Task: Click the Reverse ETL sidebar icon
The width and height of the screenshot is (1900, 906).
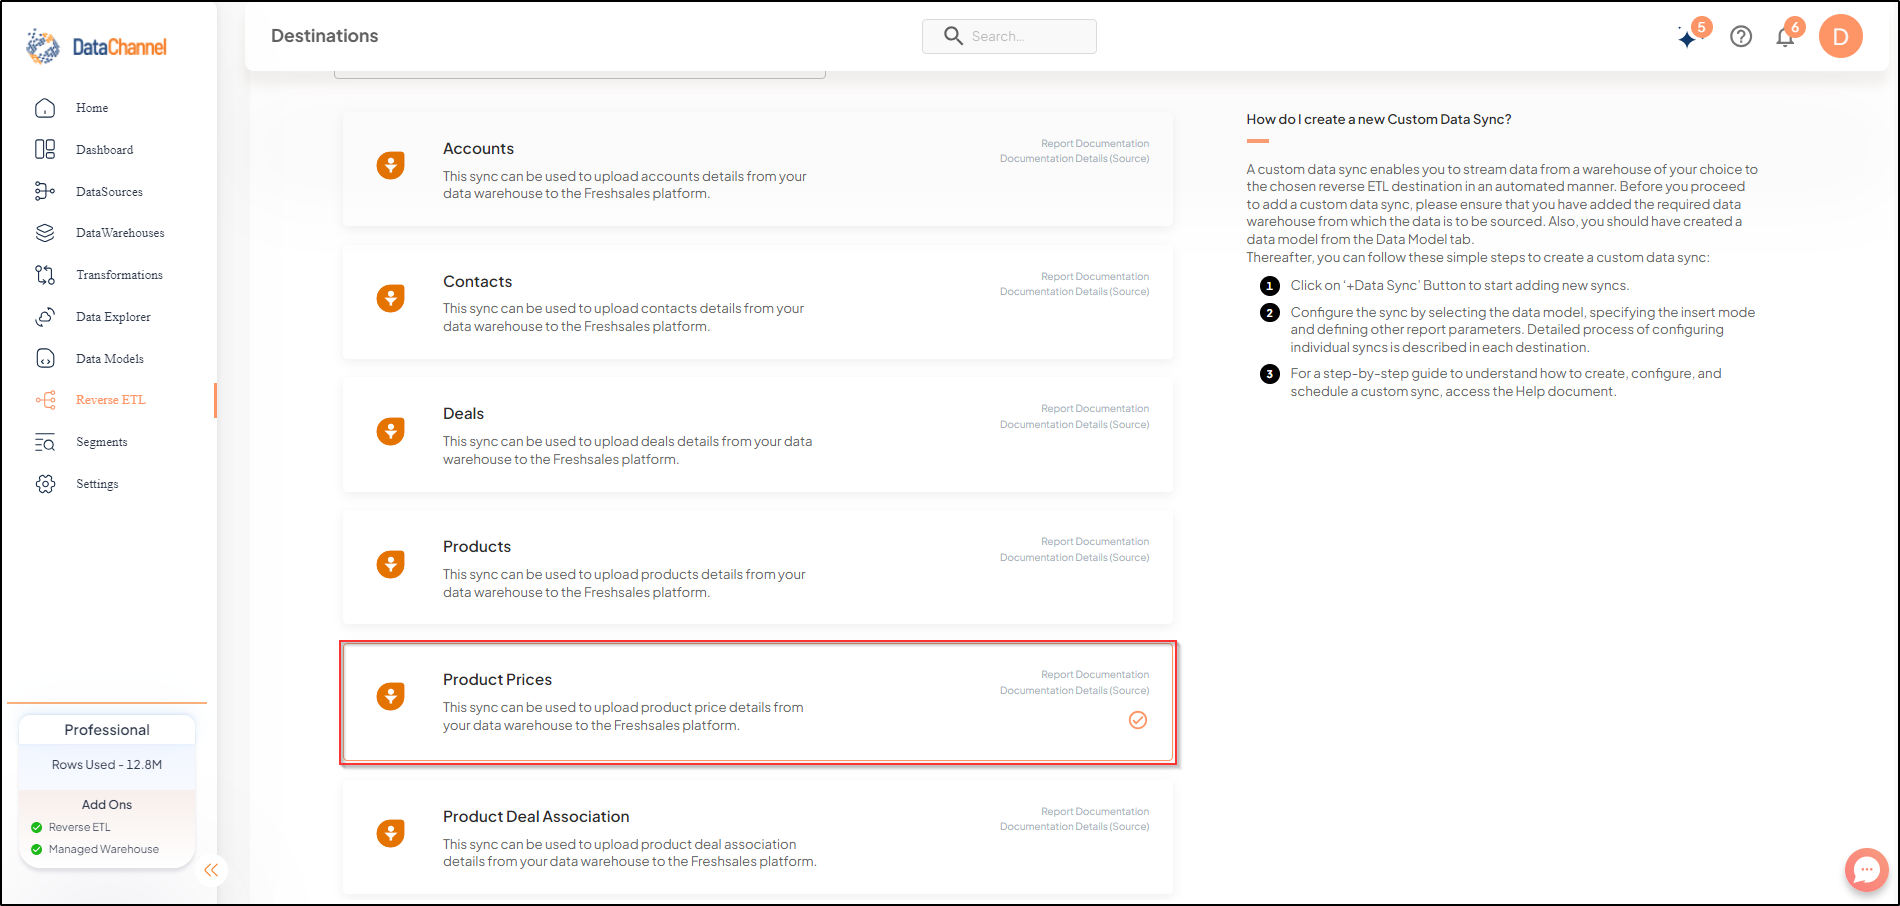Action: [x=45, y=400]
